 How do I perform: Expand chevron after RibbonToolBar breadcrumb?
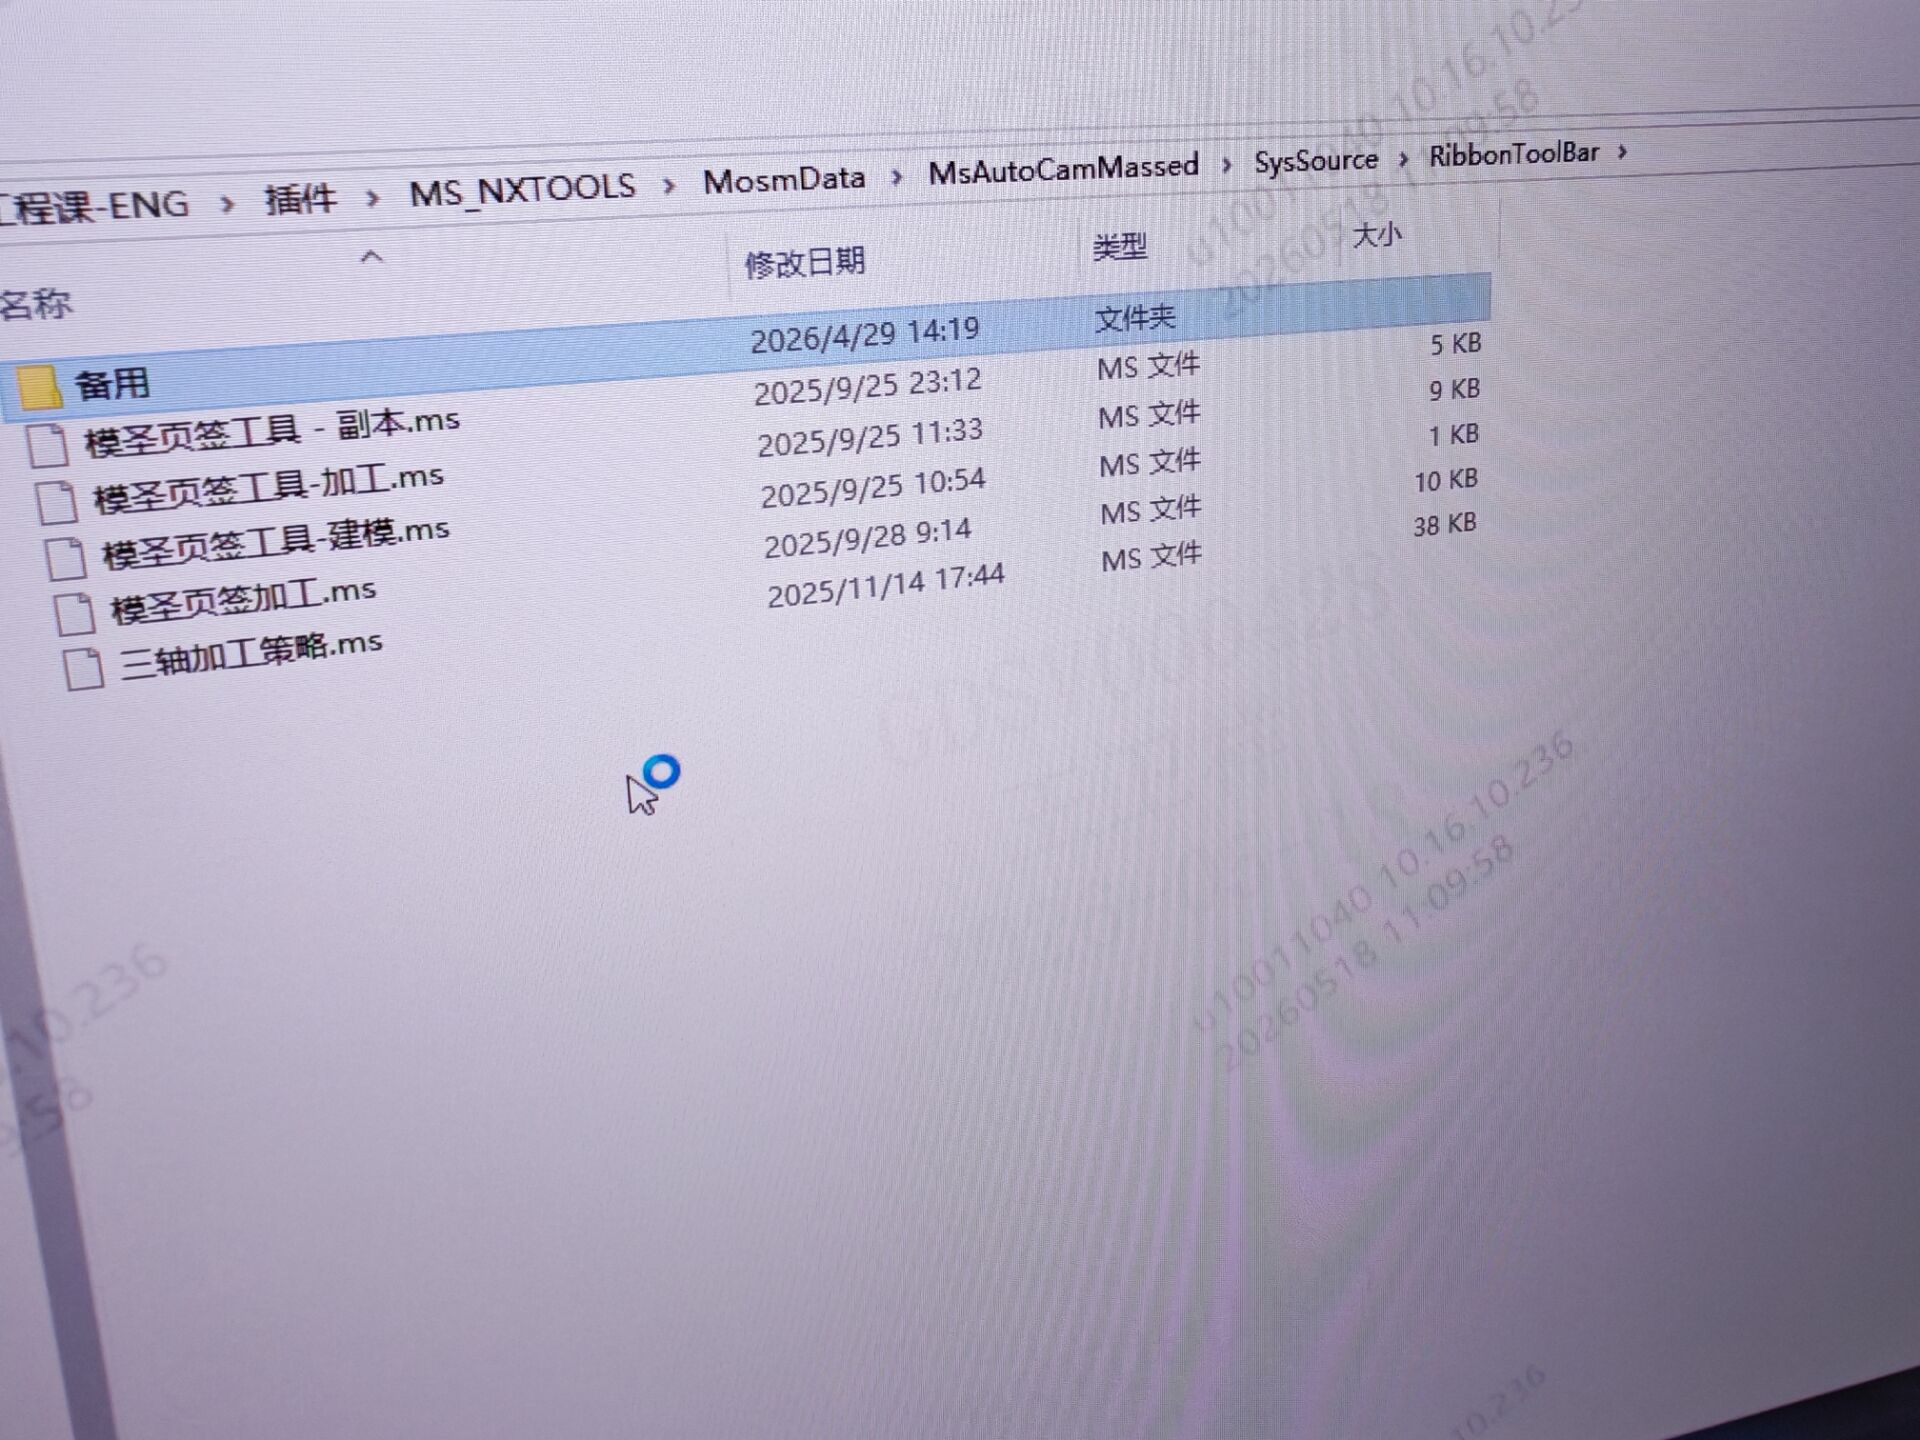1622,151
